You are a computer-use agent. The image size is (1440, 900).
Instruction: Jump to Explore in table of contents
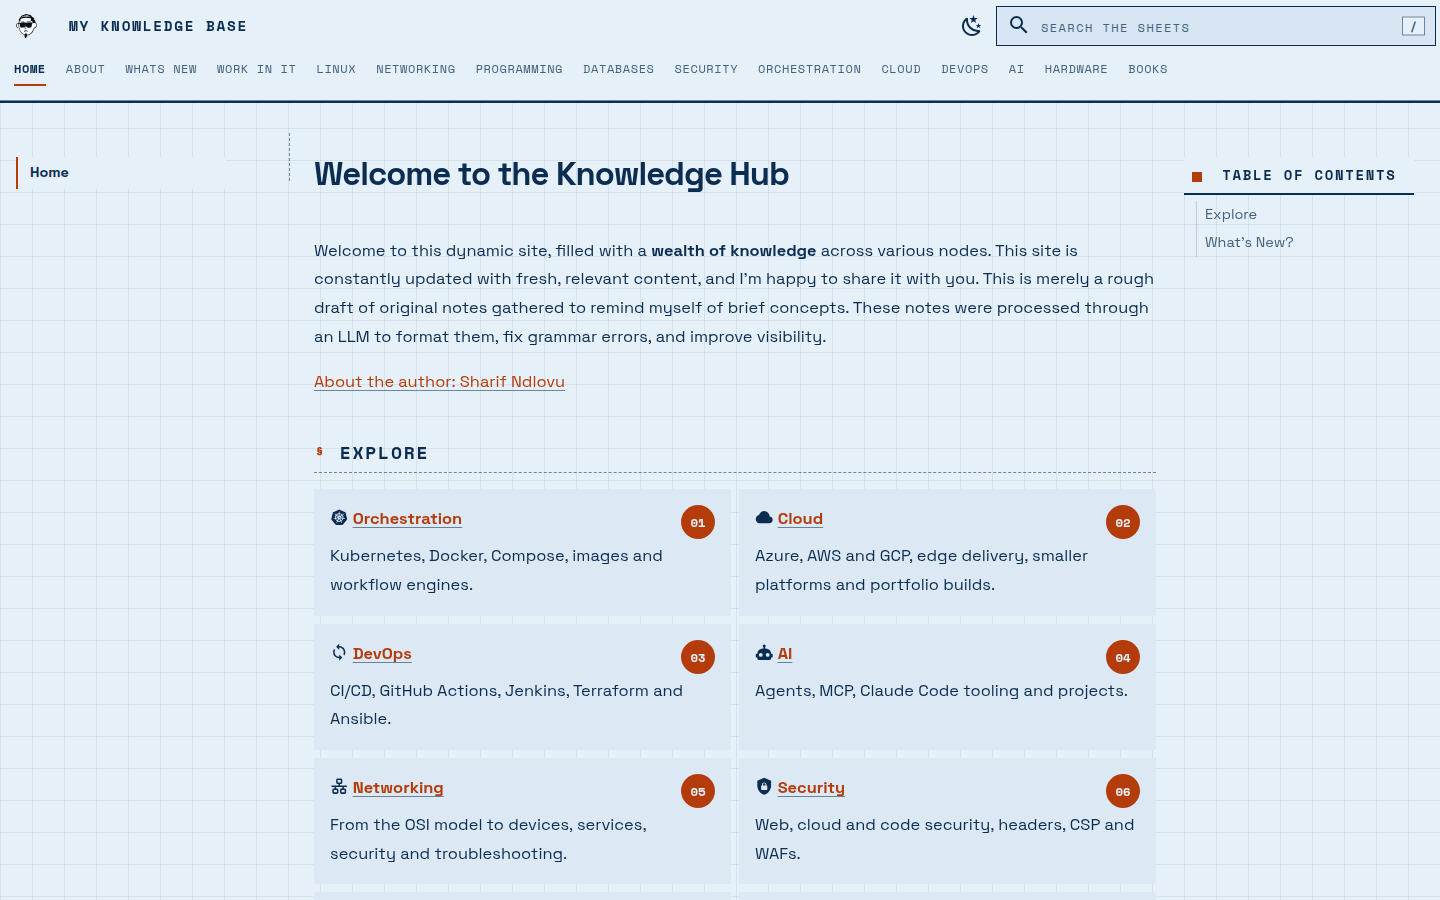1231,215
